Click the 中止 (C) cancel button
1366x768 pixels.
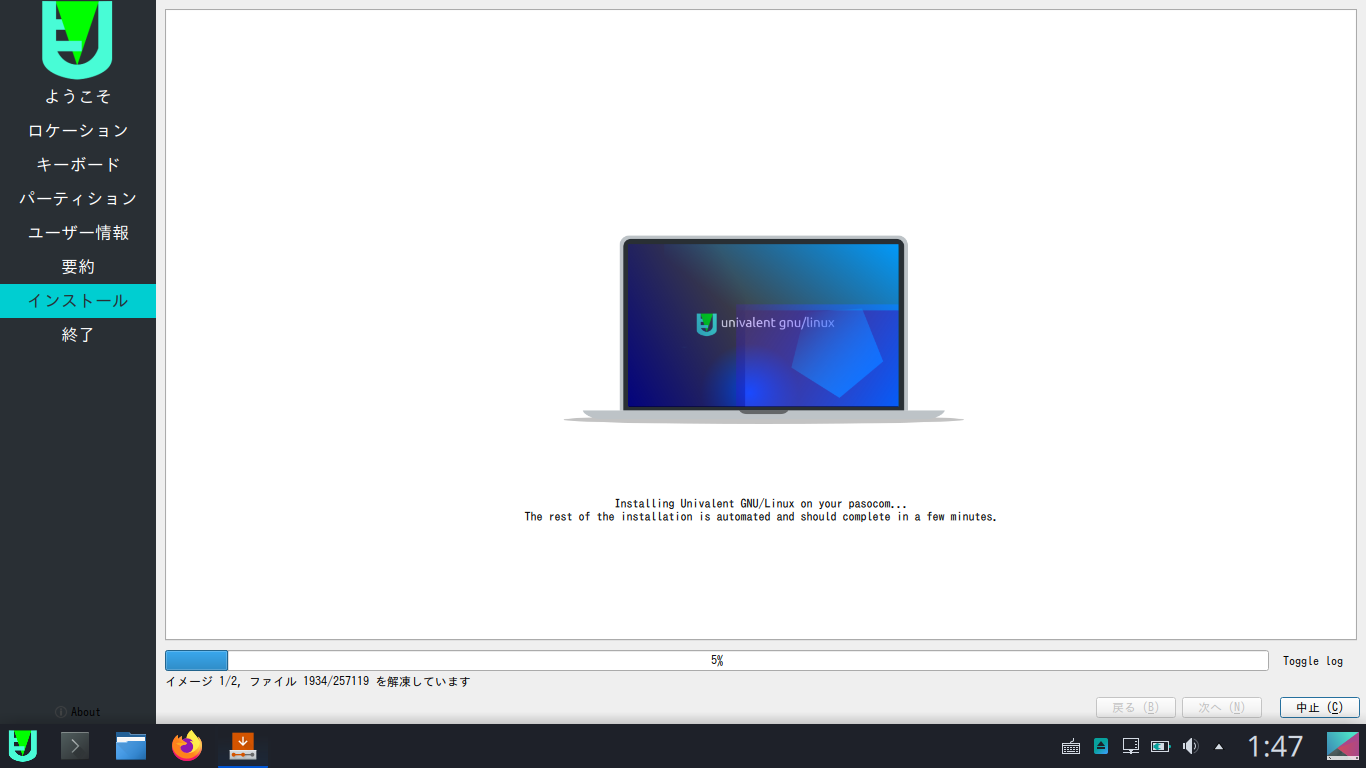click(x=1320, y=707)
